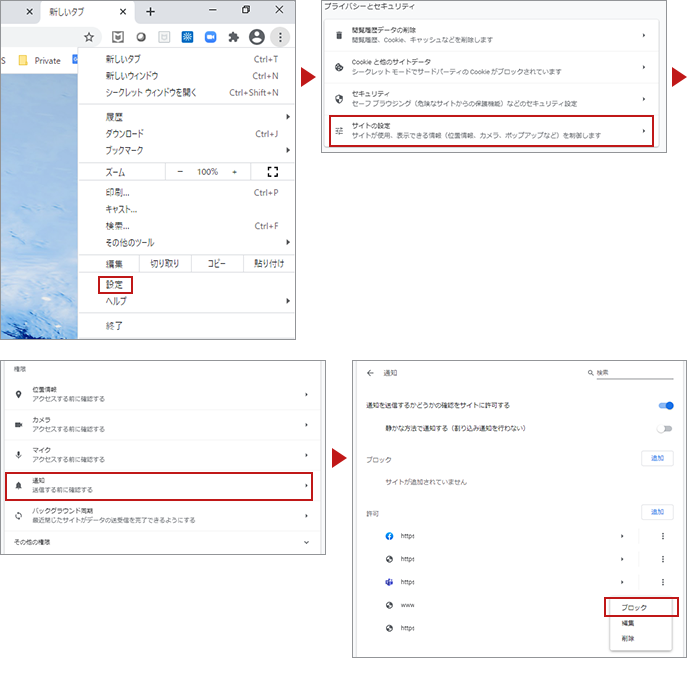Image resolution: width=687 pixels, height=673 pixels.
Task: Expand details of the Facebook site entry
Action: point(622,536)
